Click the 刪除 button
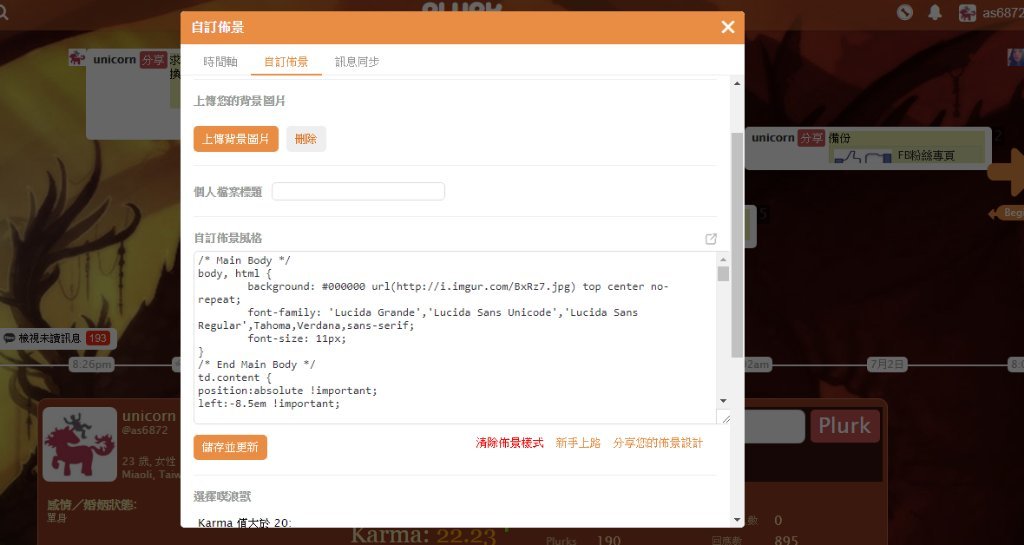1024x545 pixels. point(306,139)
